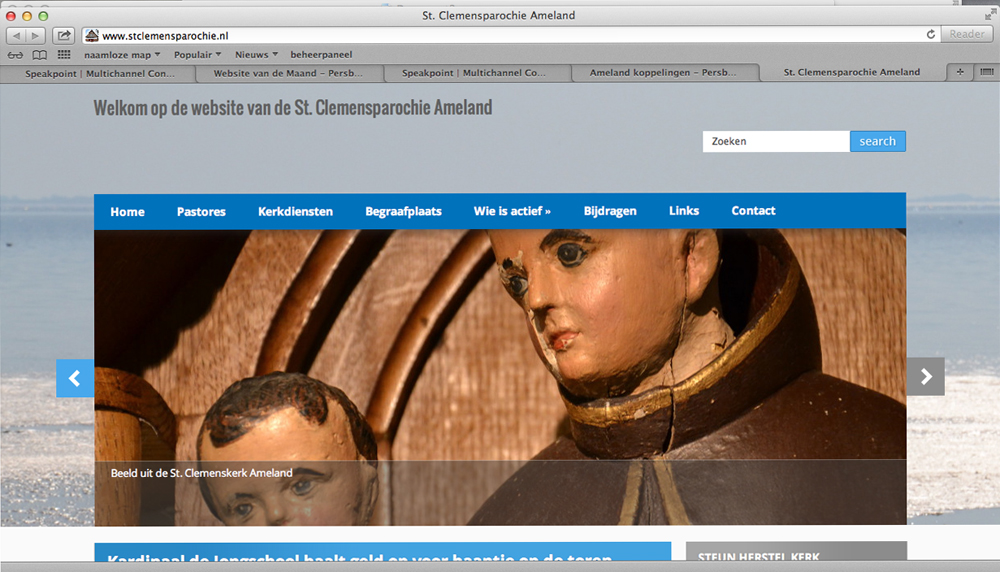Open the Links page
The height and width of the screenshot is (572, 1000).
[684, 210]
